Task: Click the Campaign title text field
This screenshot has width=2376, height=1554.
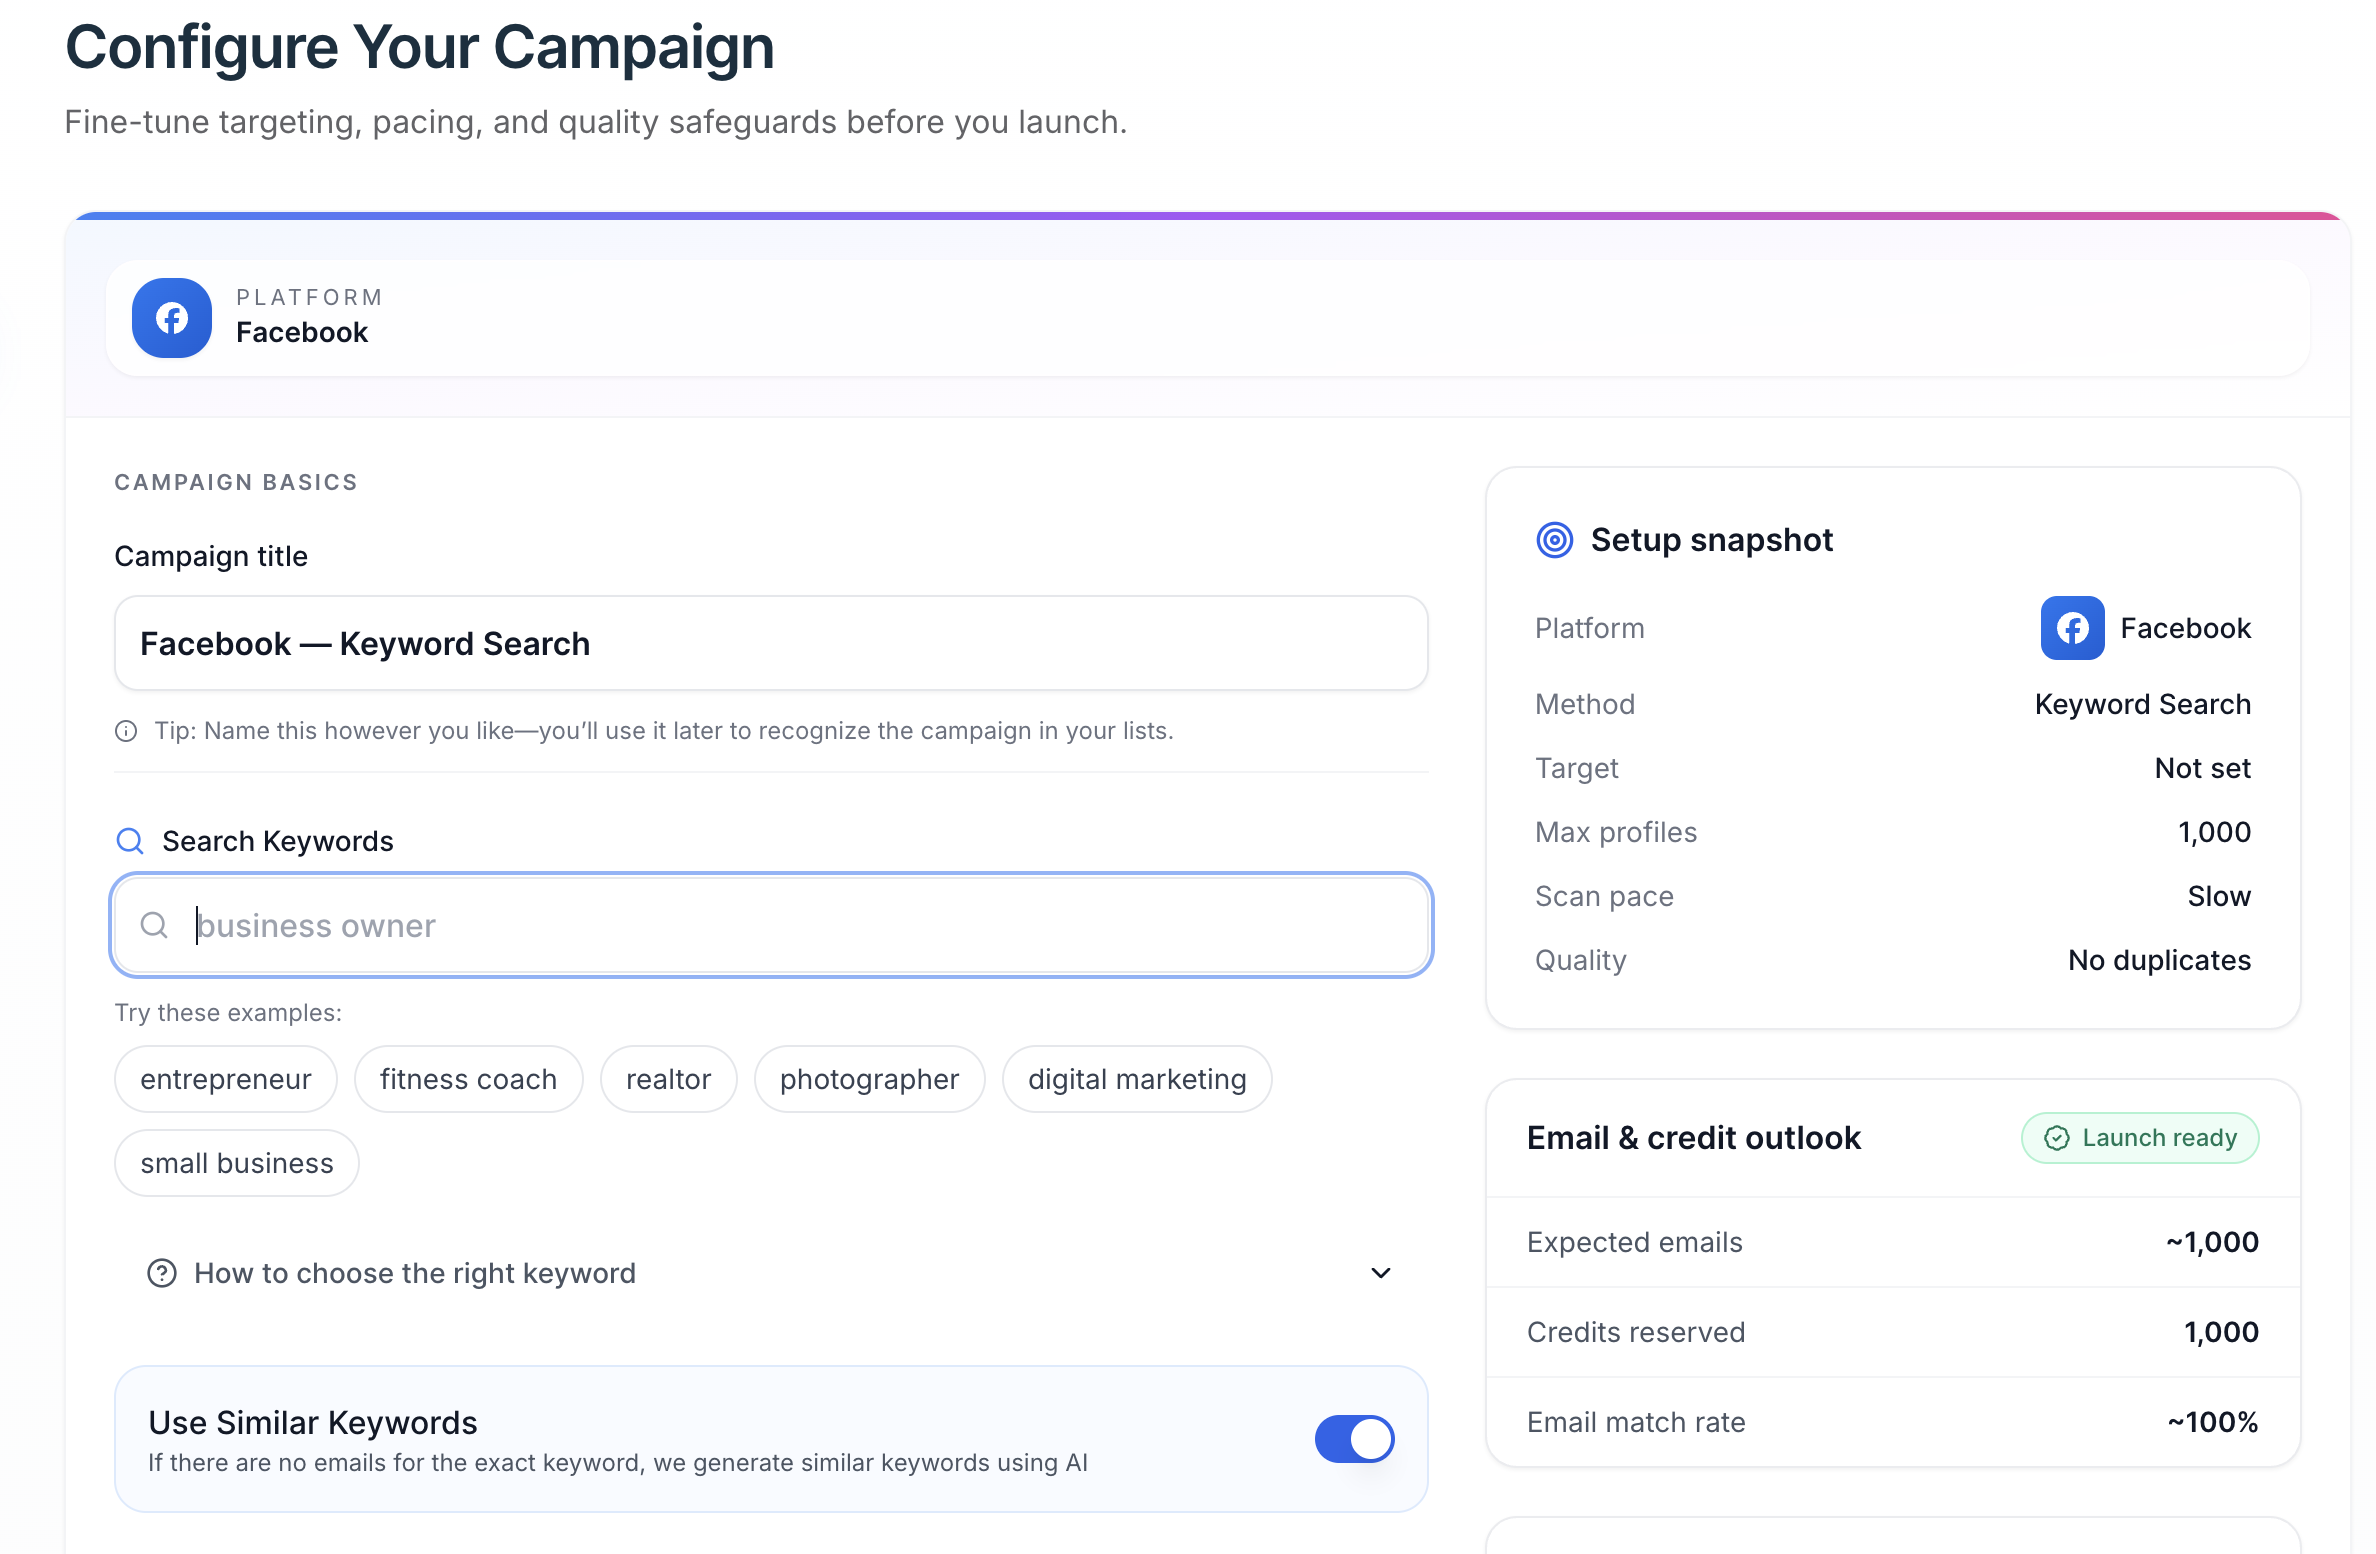Action: click(770, 643)
